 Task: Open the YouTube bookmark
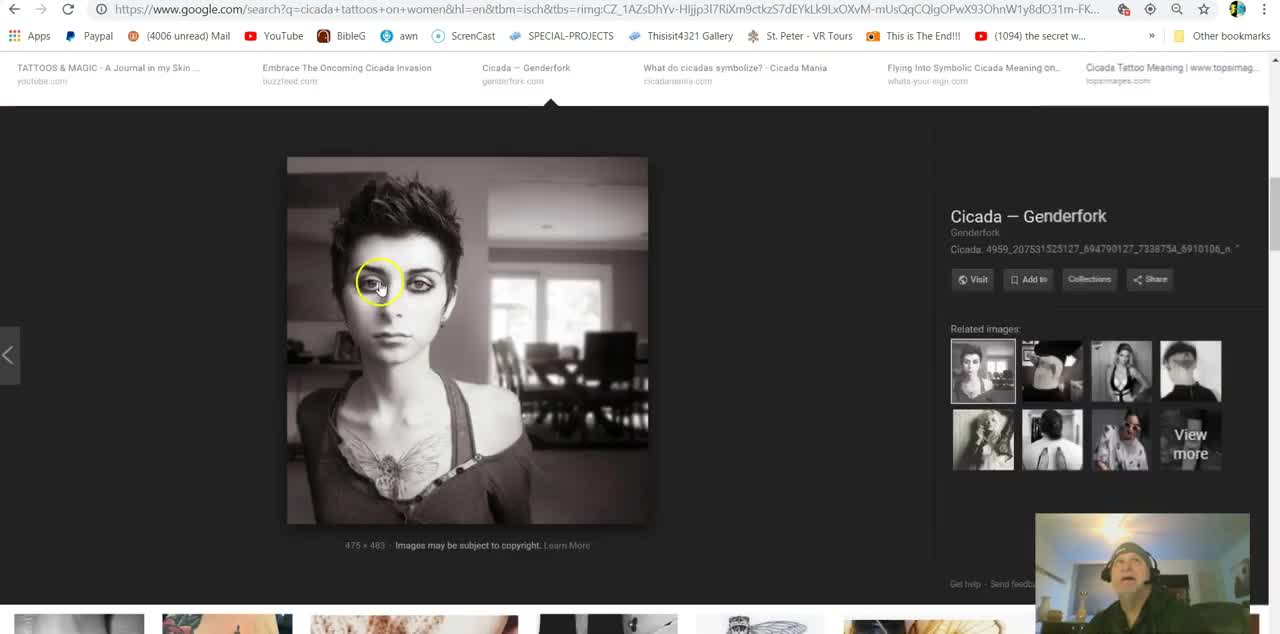274,36
